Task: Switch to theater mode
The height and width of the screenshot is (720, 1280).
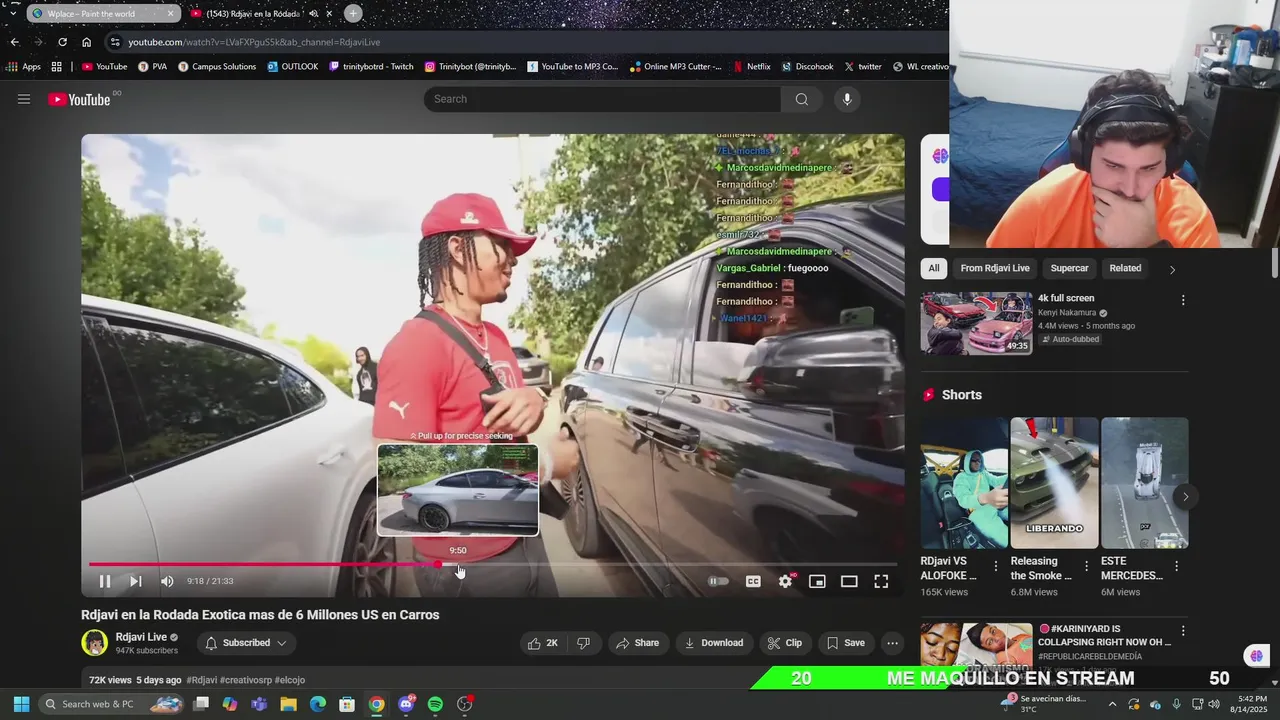Action: [x=849, y=581]
